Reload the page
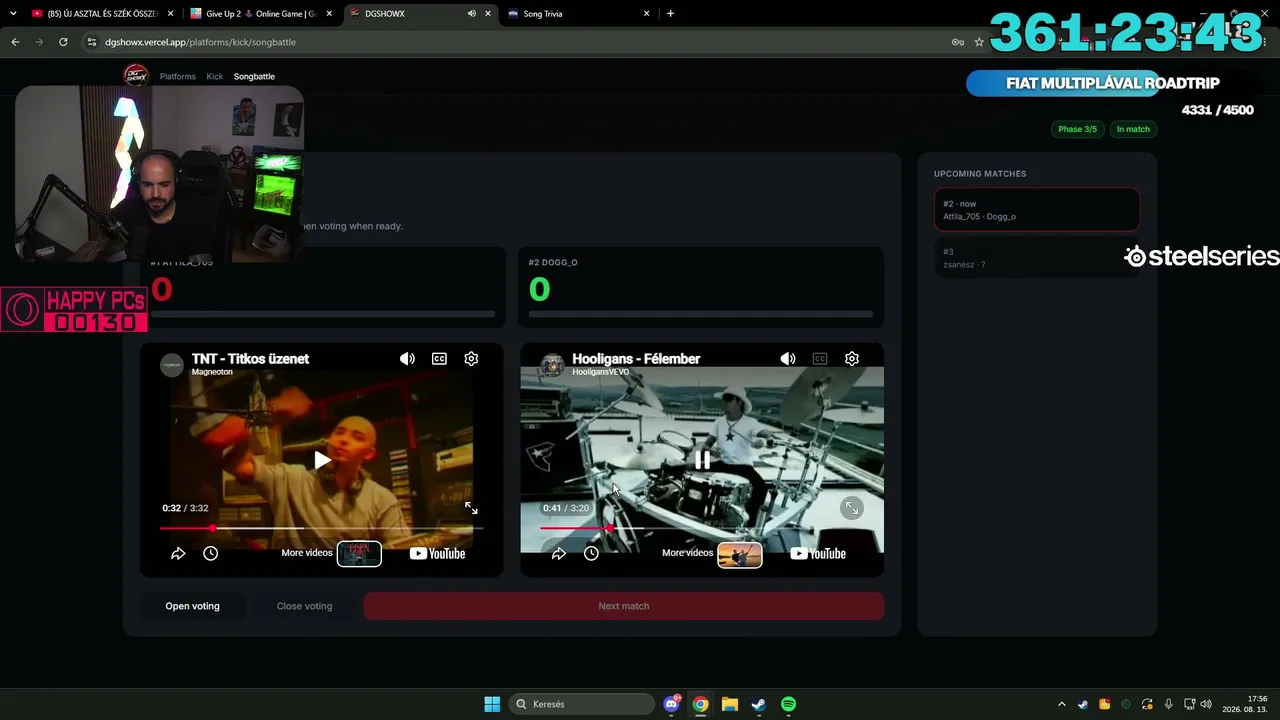 pyautogui.click(x=63, y=42)
